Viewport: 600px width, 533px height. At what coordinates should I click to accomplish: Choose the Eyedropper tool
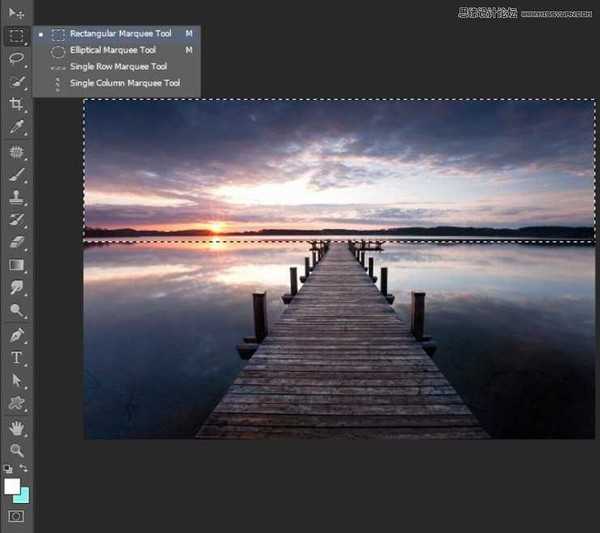(x=16, y=128)
